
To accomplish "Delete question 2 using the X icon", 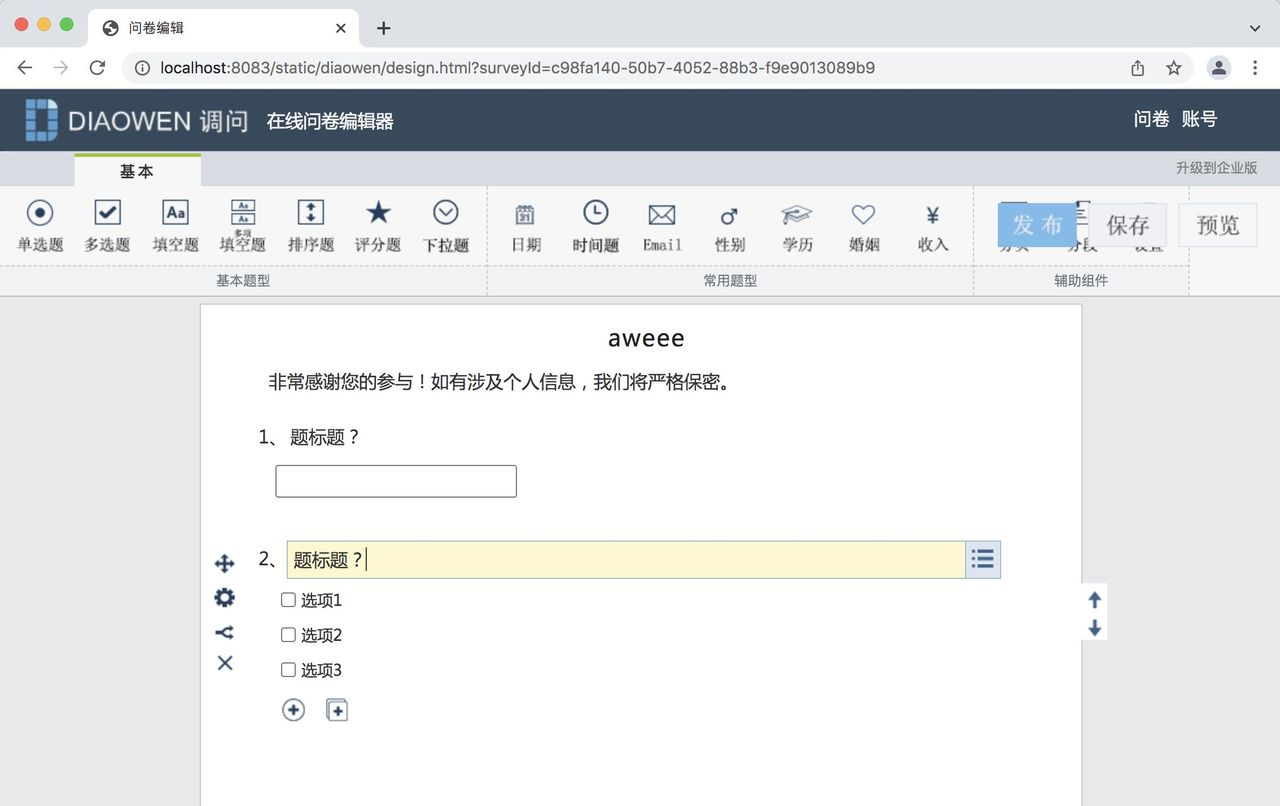I will 224,663.
